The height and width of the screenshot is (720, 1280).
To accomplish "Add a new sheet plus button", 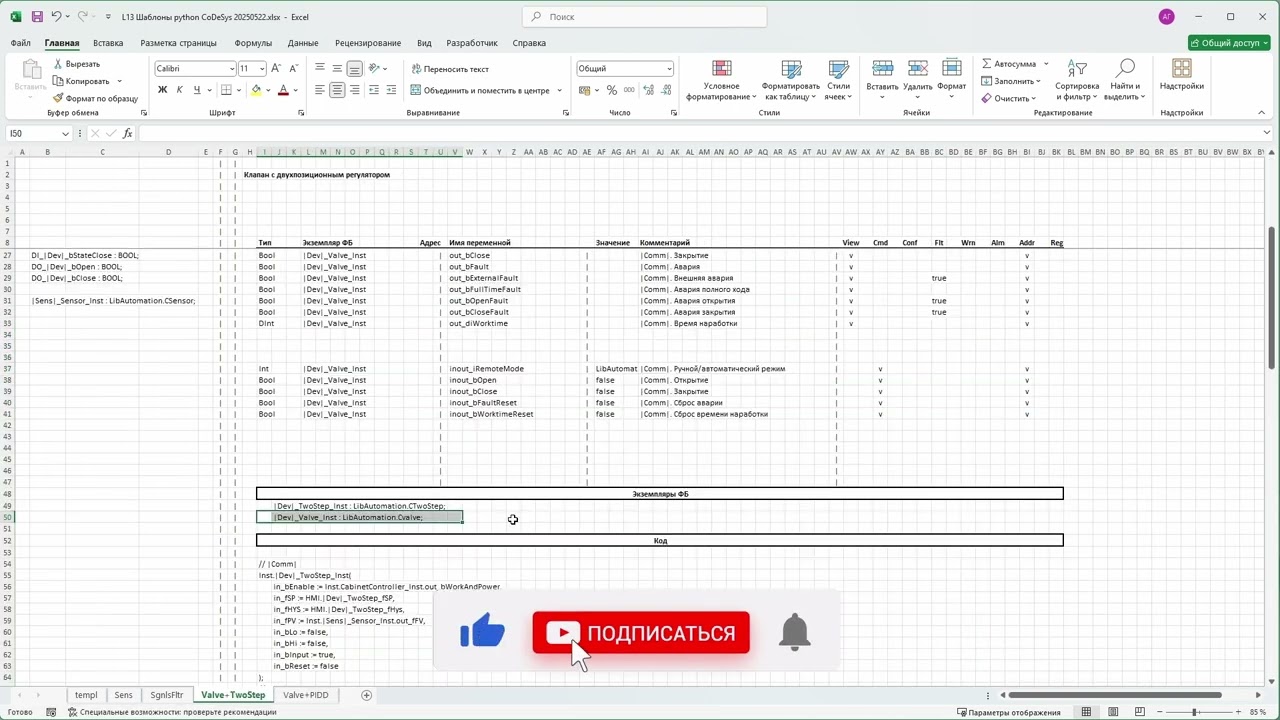I will point(366,695).
